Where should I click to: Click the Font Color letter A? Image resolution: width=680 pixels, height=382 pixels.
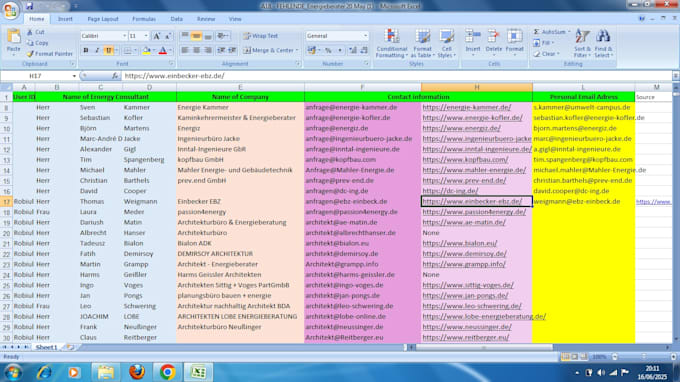[163, 50]
